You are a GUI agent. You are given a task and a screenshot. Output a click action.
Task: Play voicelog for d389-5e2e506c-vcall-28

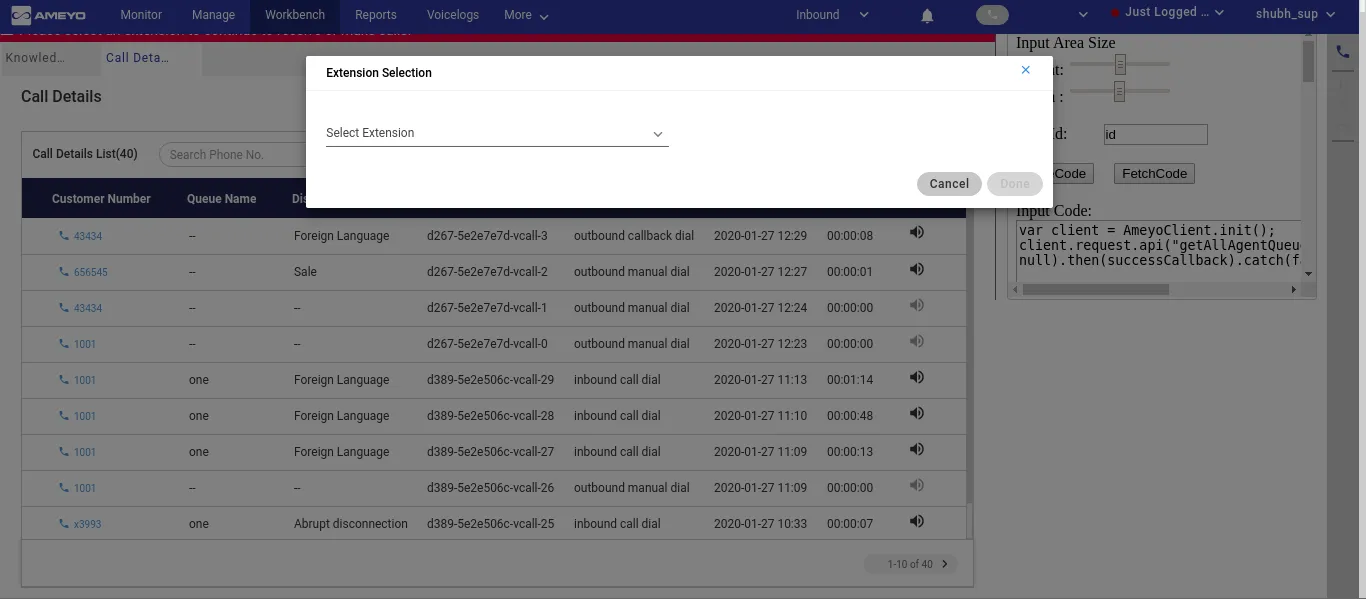916,413
